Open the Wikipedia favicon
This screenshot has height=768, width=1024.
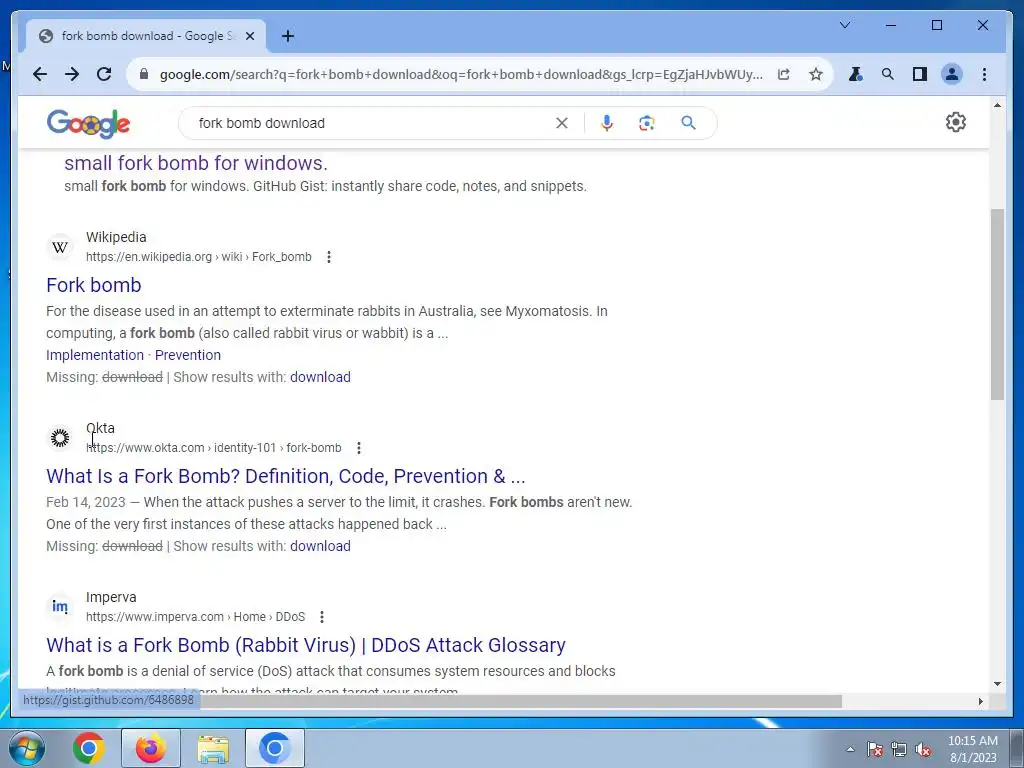[x=59, y=247]
